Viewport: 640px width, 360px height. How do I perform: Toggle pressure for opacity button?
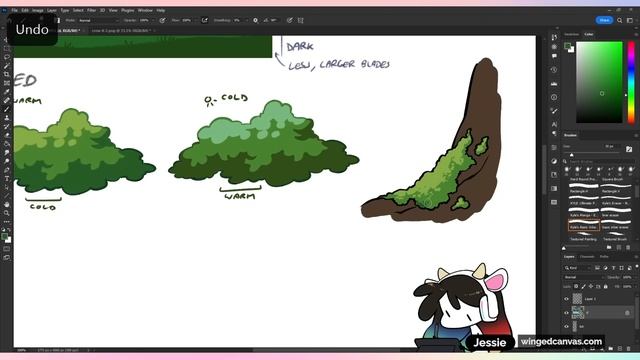pyautogui.click(x=162, y=20)
